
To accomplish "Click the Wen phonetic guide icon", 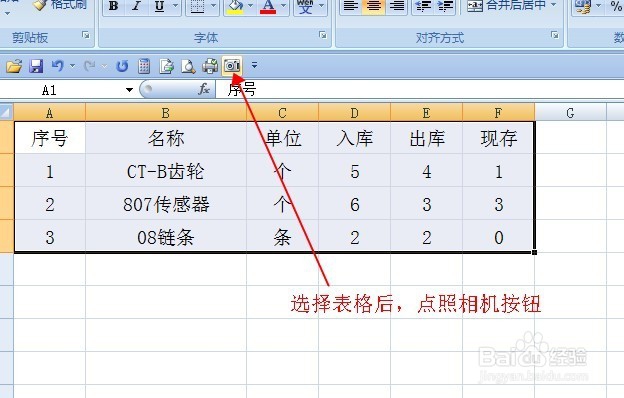I will pyautogui.click(x=305, y=6).
